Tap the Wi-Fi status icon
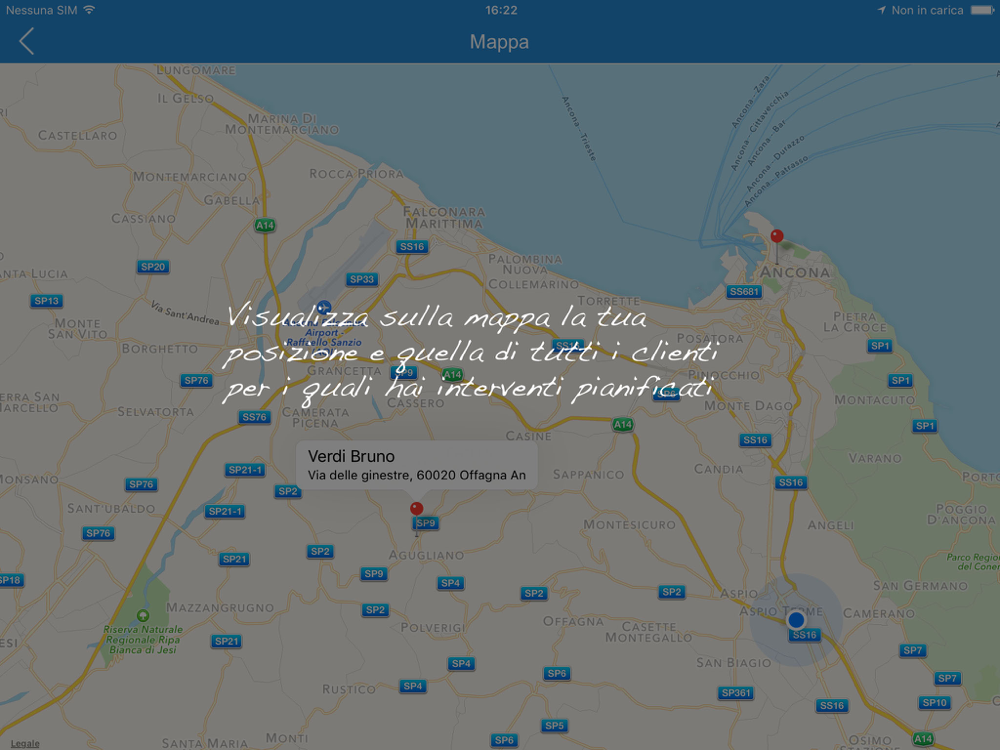Image resolution: width=1000 pixels, height=750 pixels. (x=89, y=10)
